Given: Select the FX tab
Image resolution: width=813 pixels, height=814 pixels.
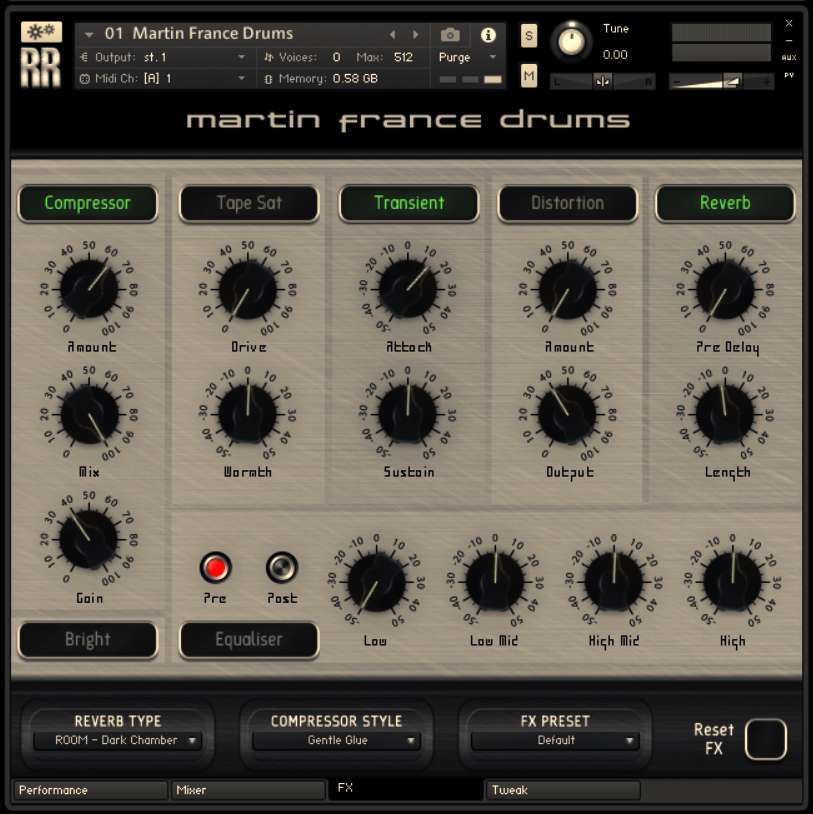Looking at the screenshot, I should pyautogui.click(x=405, y=788).
